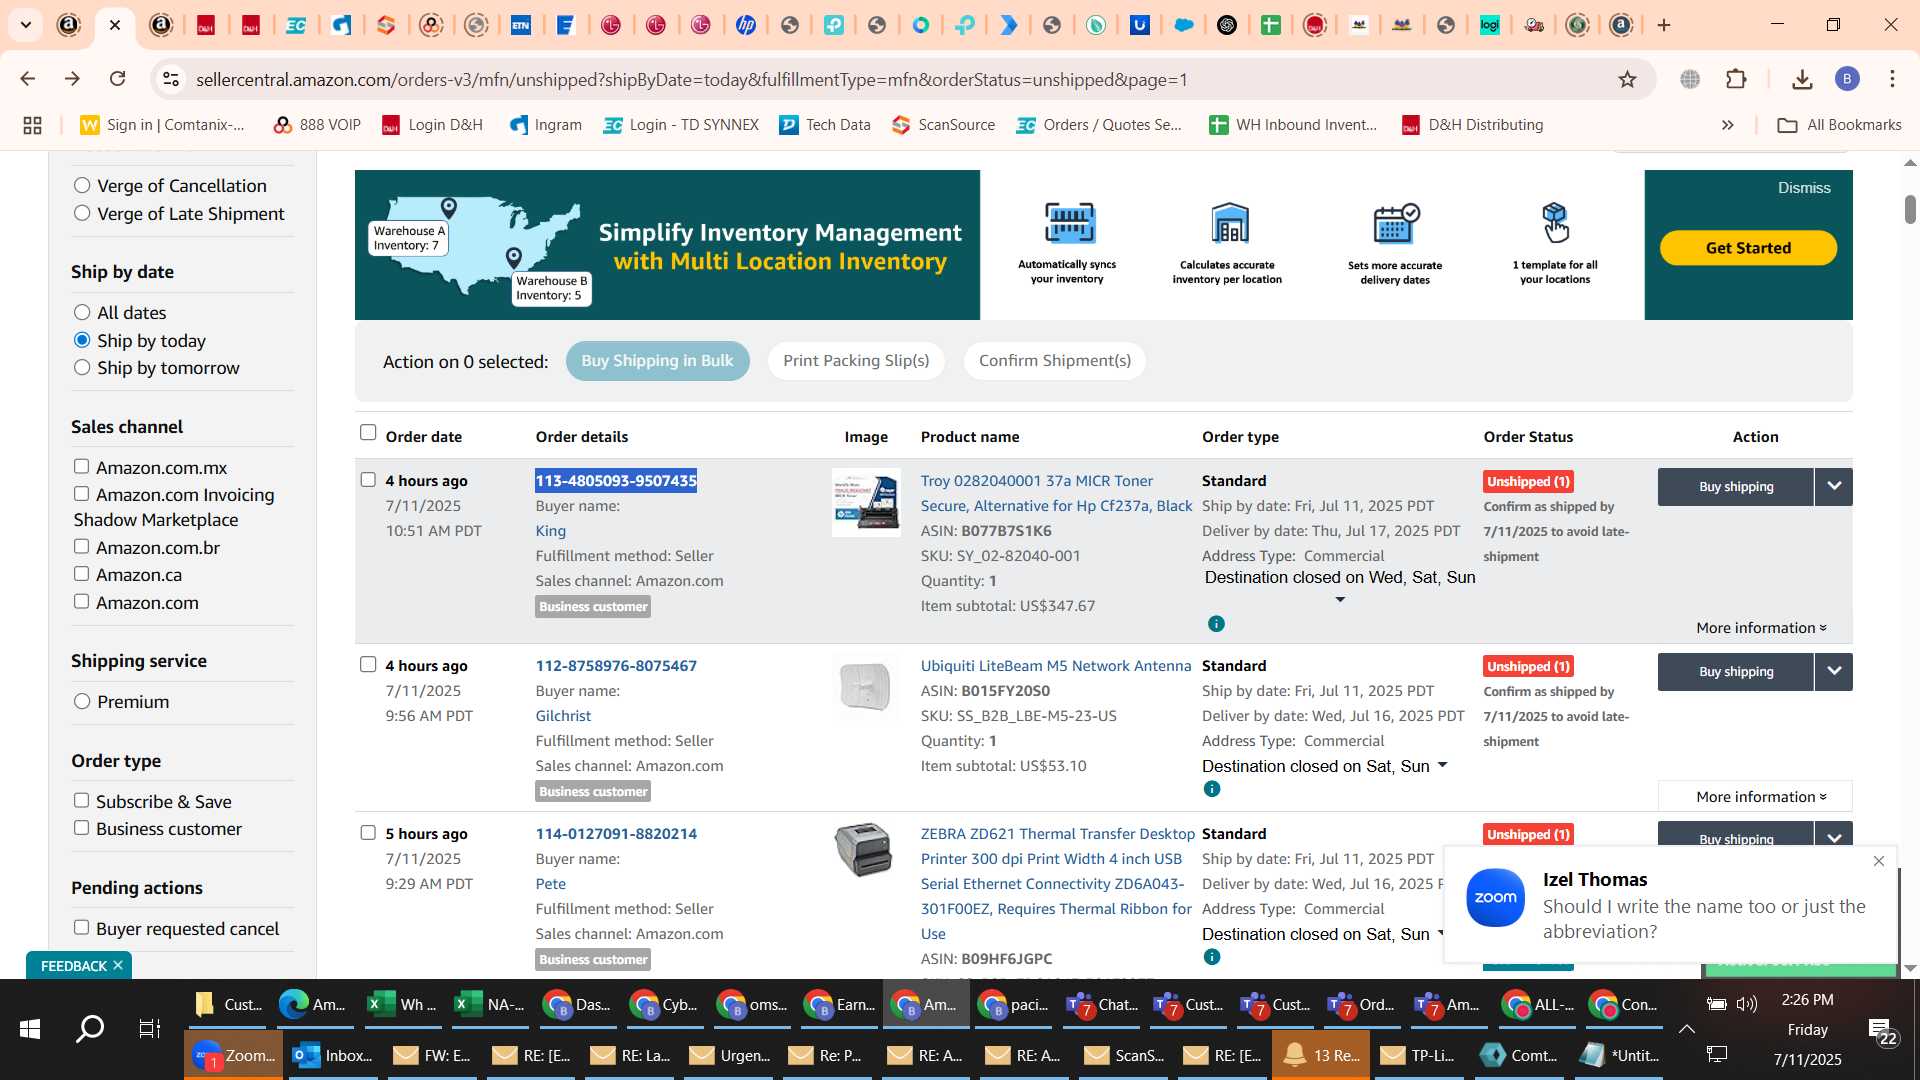The height and width of the screenshot is (1080, 1920).
Task: Select order 112-8758976-8075467 checkbox
Action: click(368, 664)
